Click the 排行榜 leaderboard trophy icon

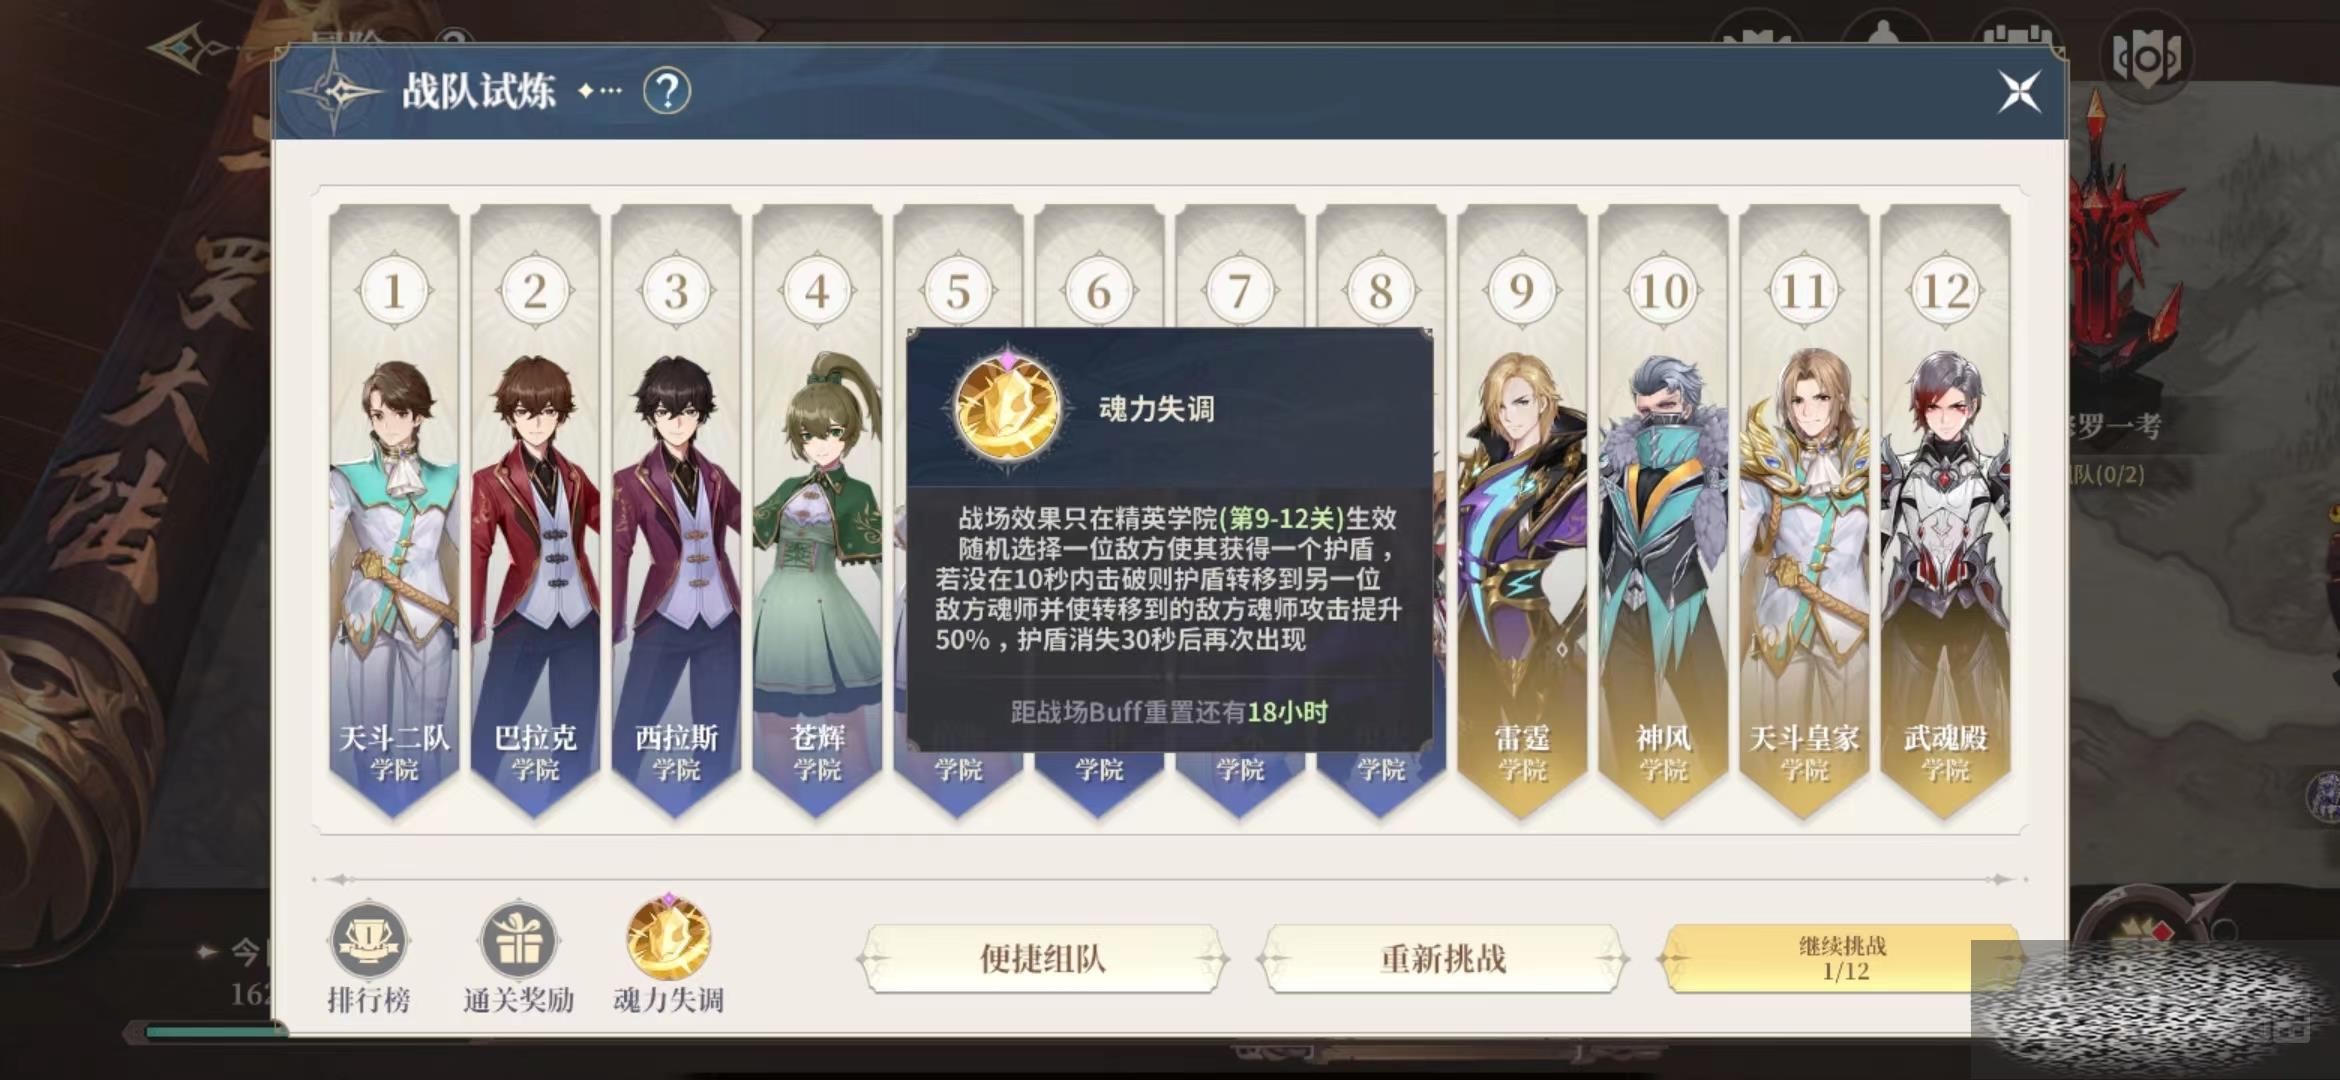[368, 940]
